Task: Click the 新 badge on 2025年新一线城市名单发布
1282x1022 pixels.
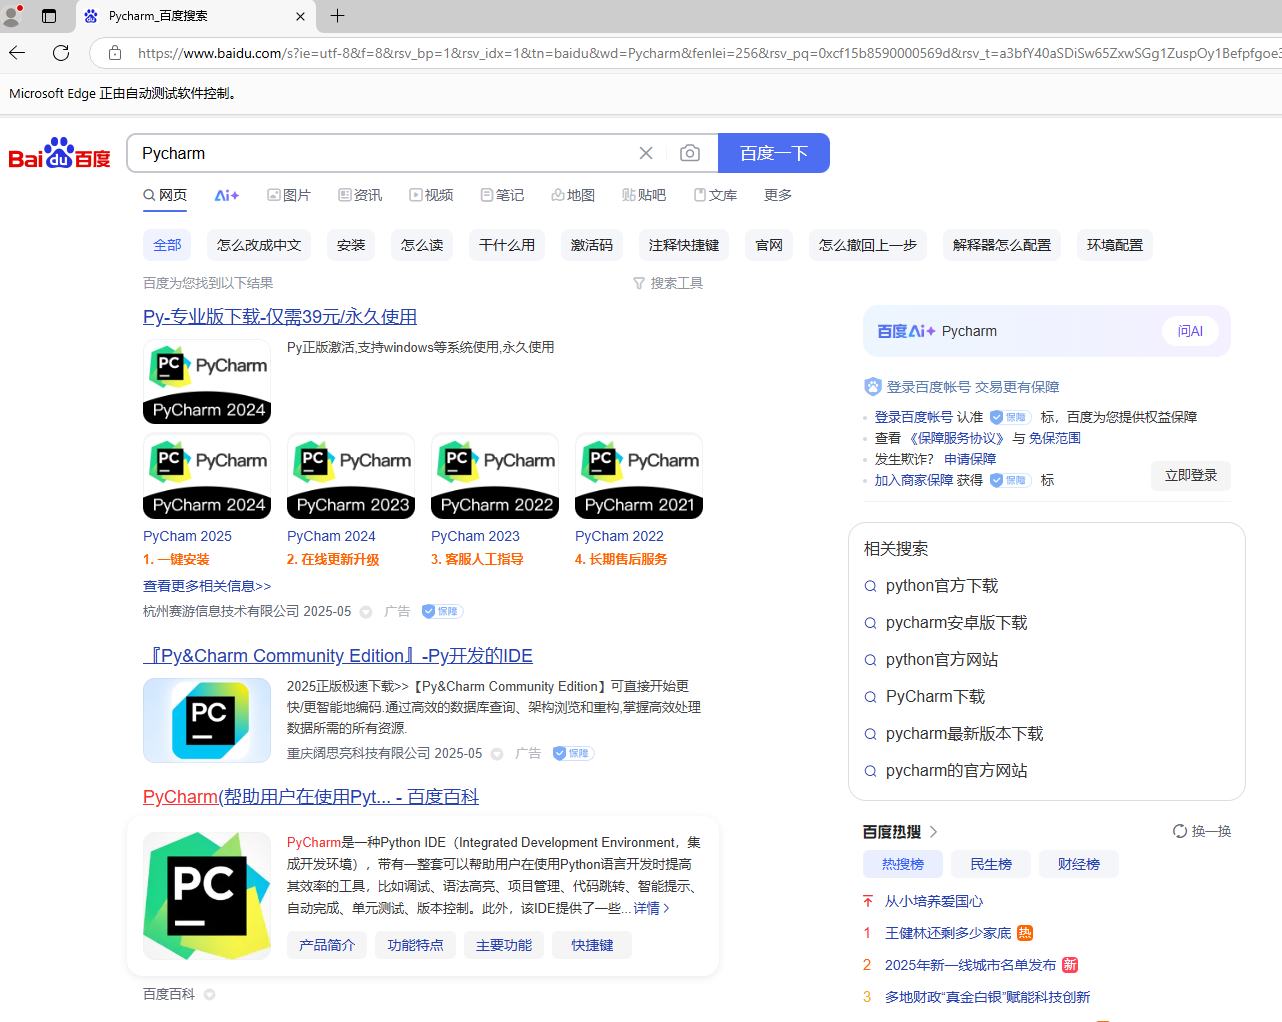Action: pyautogui.click(x=1070, y=965)
